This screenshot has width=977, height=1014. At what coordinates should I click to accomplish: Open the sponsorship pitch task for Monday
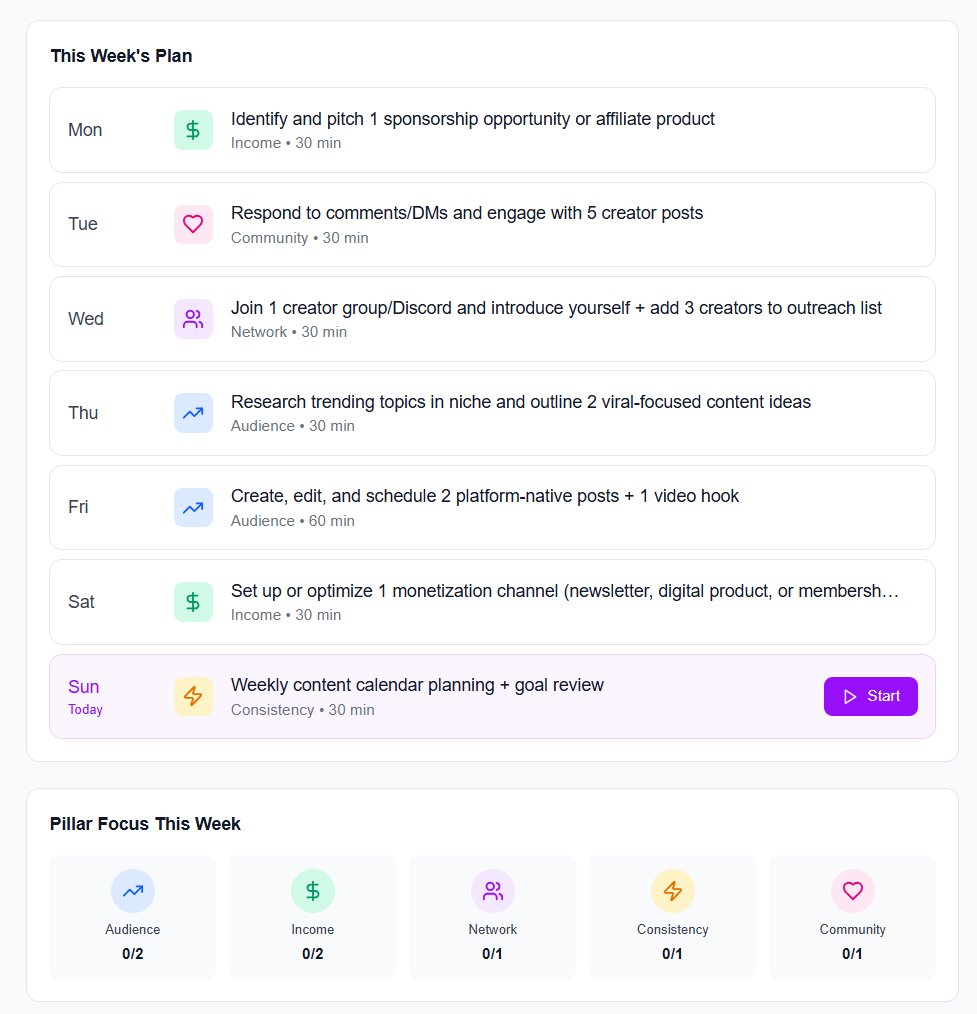(x=473, y=119)
